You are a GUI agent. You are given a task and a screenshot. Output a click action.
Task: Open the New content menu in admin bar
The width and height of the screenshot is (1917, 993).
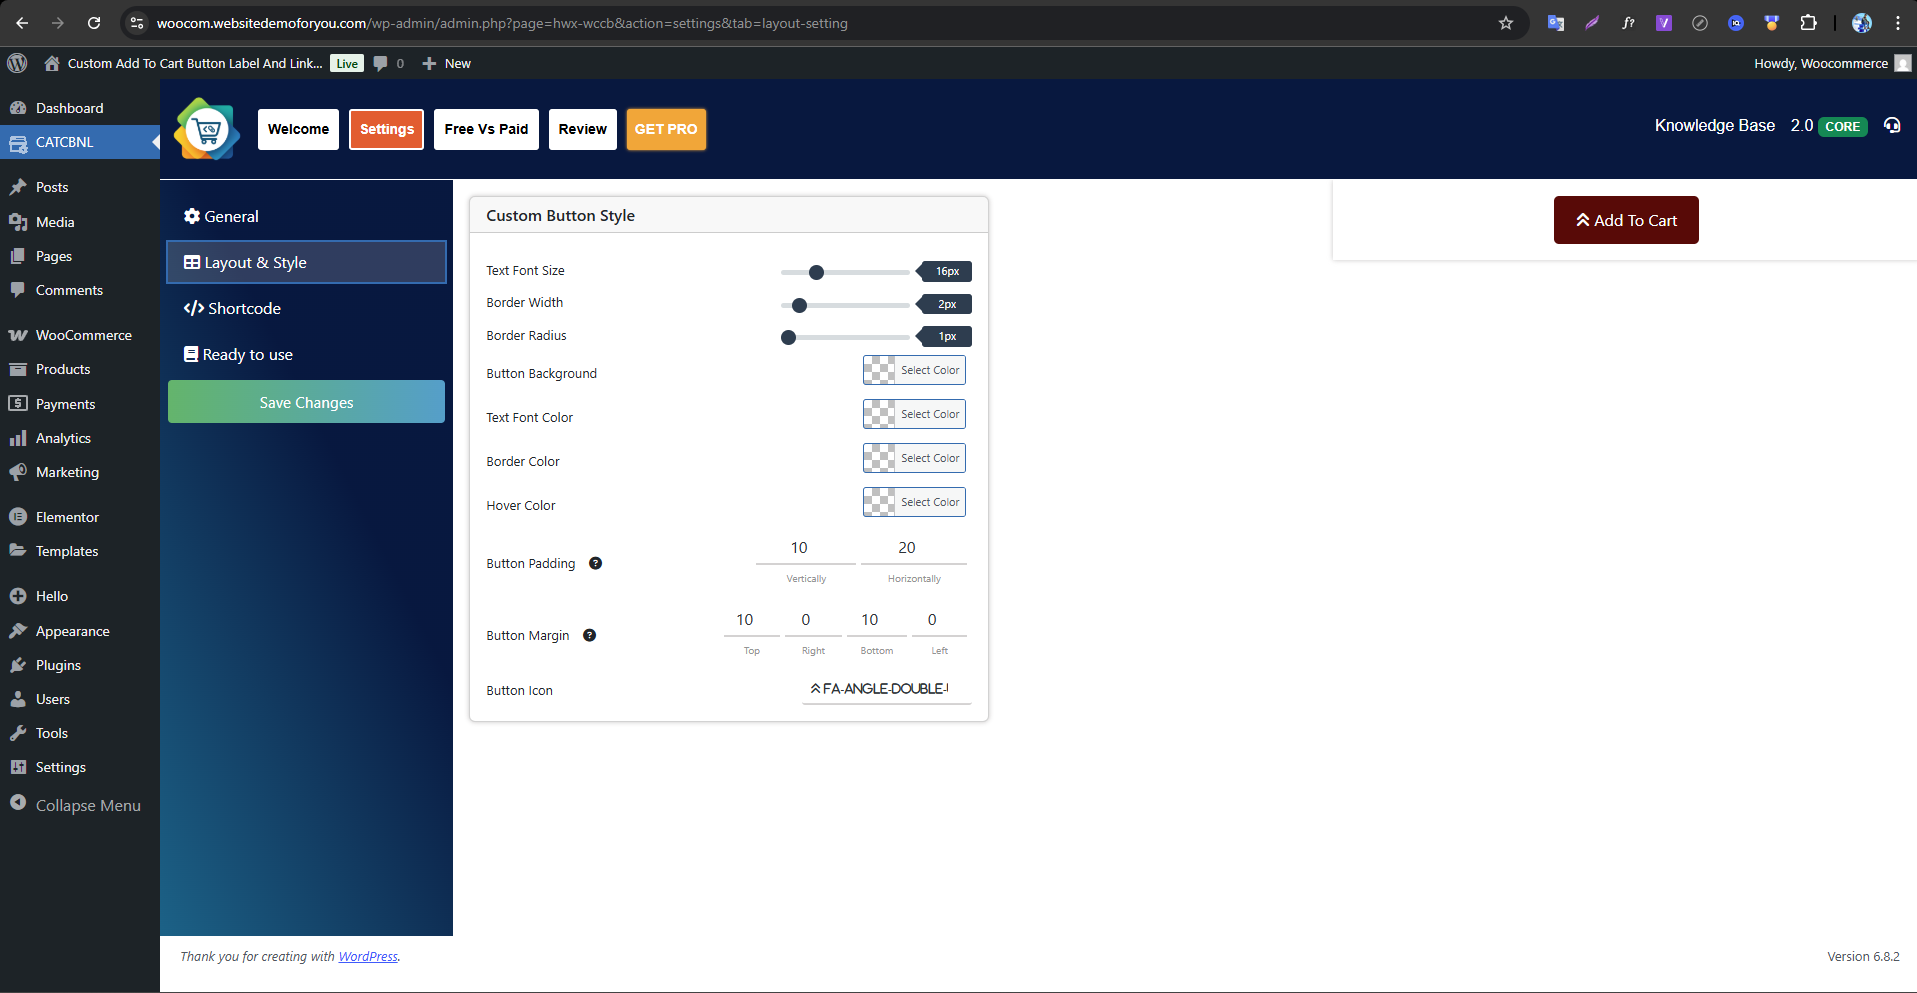tap(446, 63)
